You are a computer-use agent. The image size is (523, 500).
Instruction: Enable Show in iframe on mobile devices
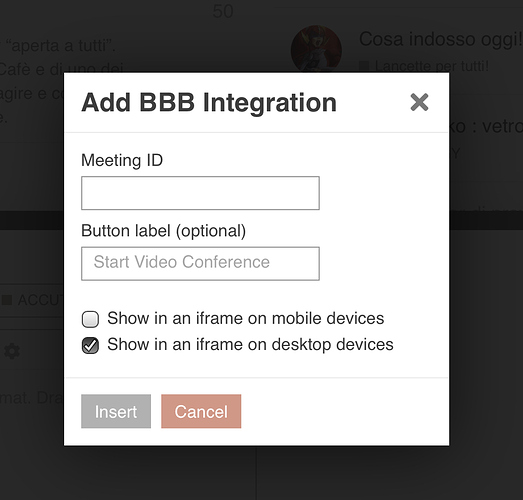[x=90, y=319]
